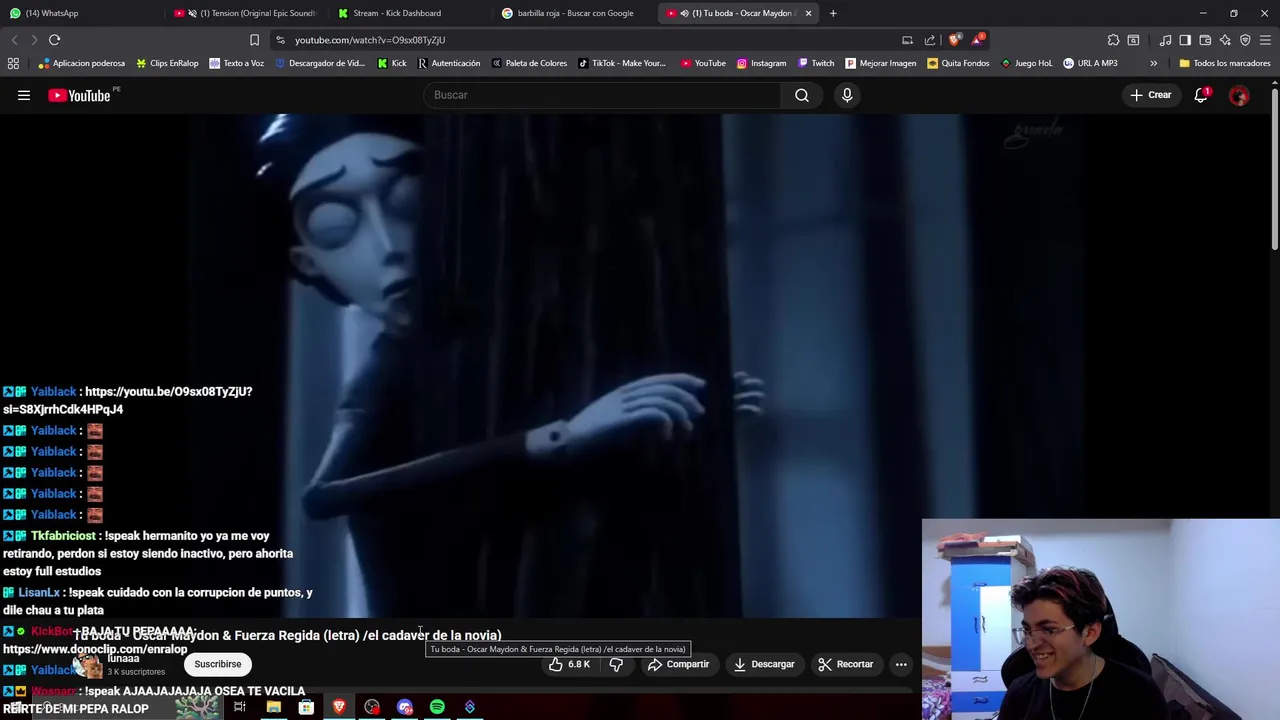The height and width of the screenshot is (720, 1280).
Task: Open the Leo AI sparkle icon
Action: pyautogui.click(x=1225, y=40)
